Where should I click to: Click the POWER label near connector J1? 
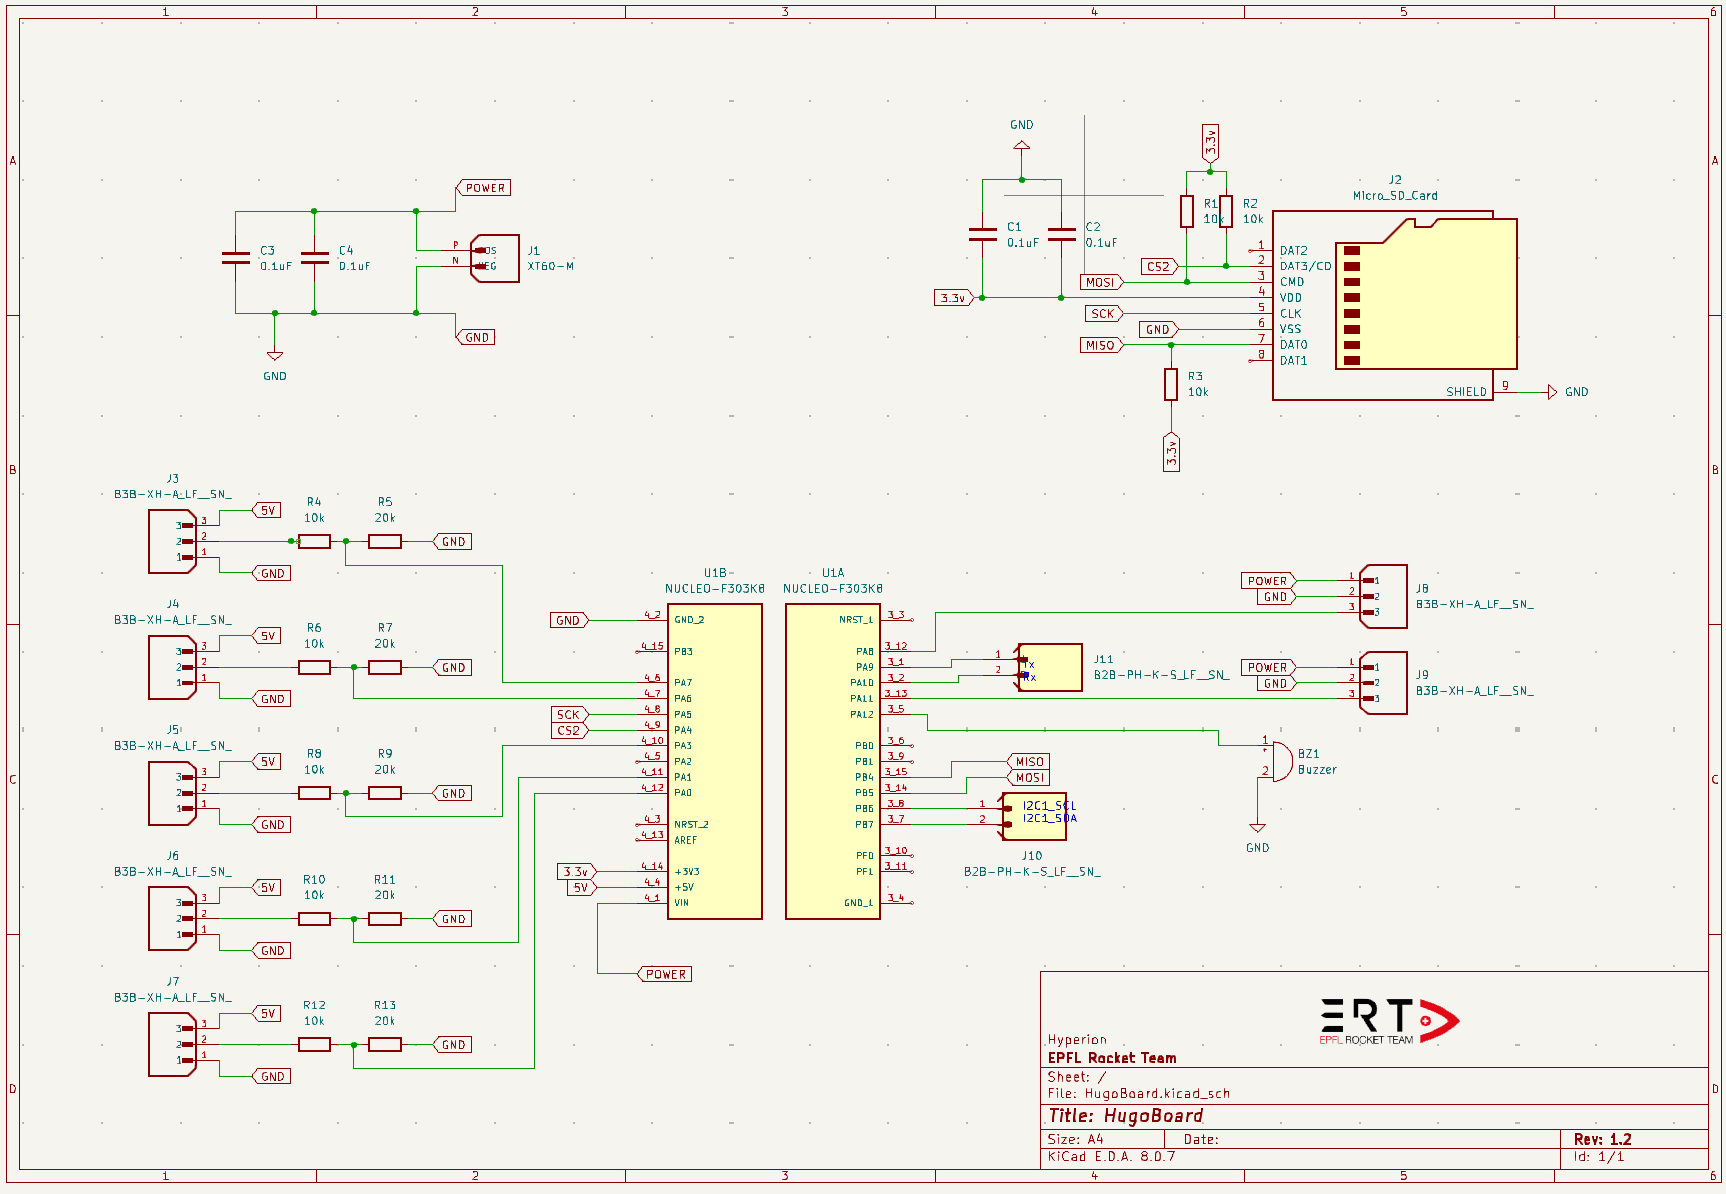coord(484,187)
